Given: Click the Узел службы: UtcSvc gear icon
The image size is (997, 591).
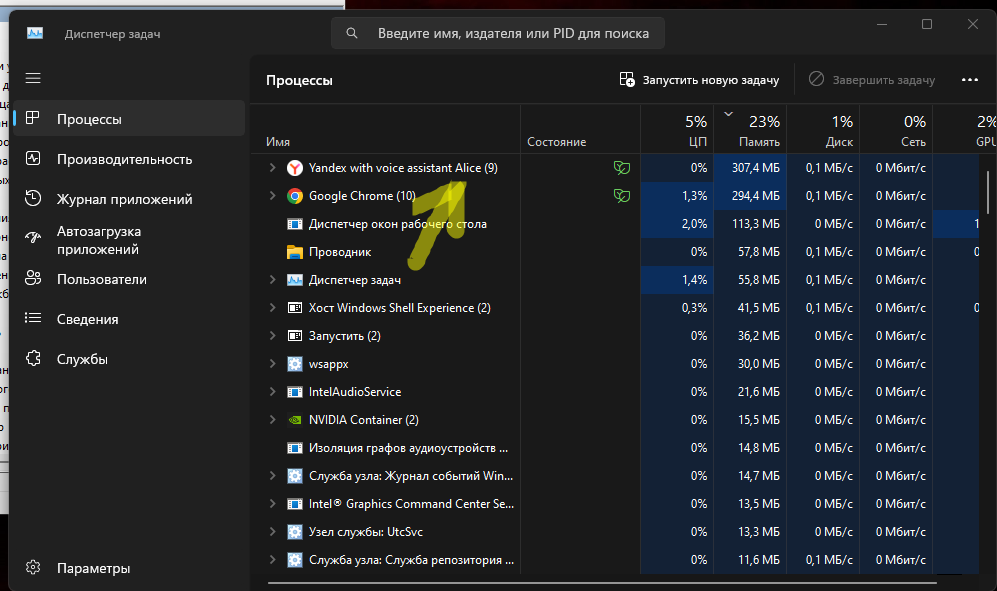Looking at the screenshot, I should click(x=294, y=532).
